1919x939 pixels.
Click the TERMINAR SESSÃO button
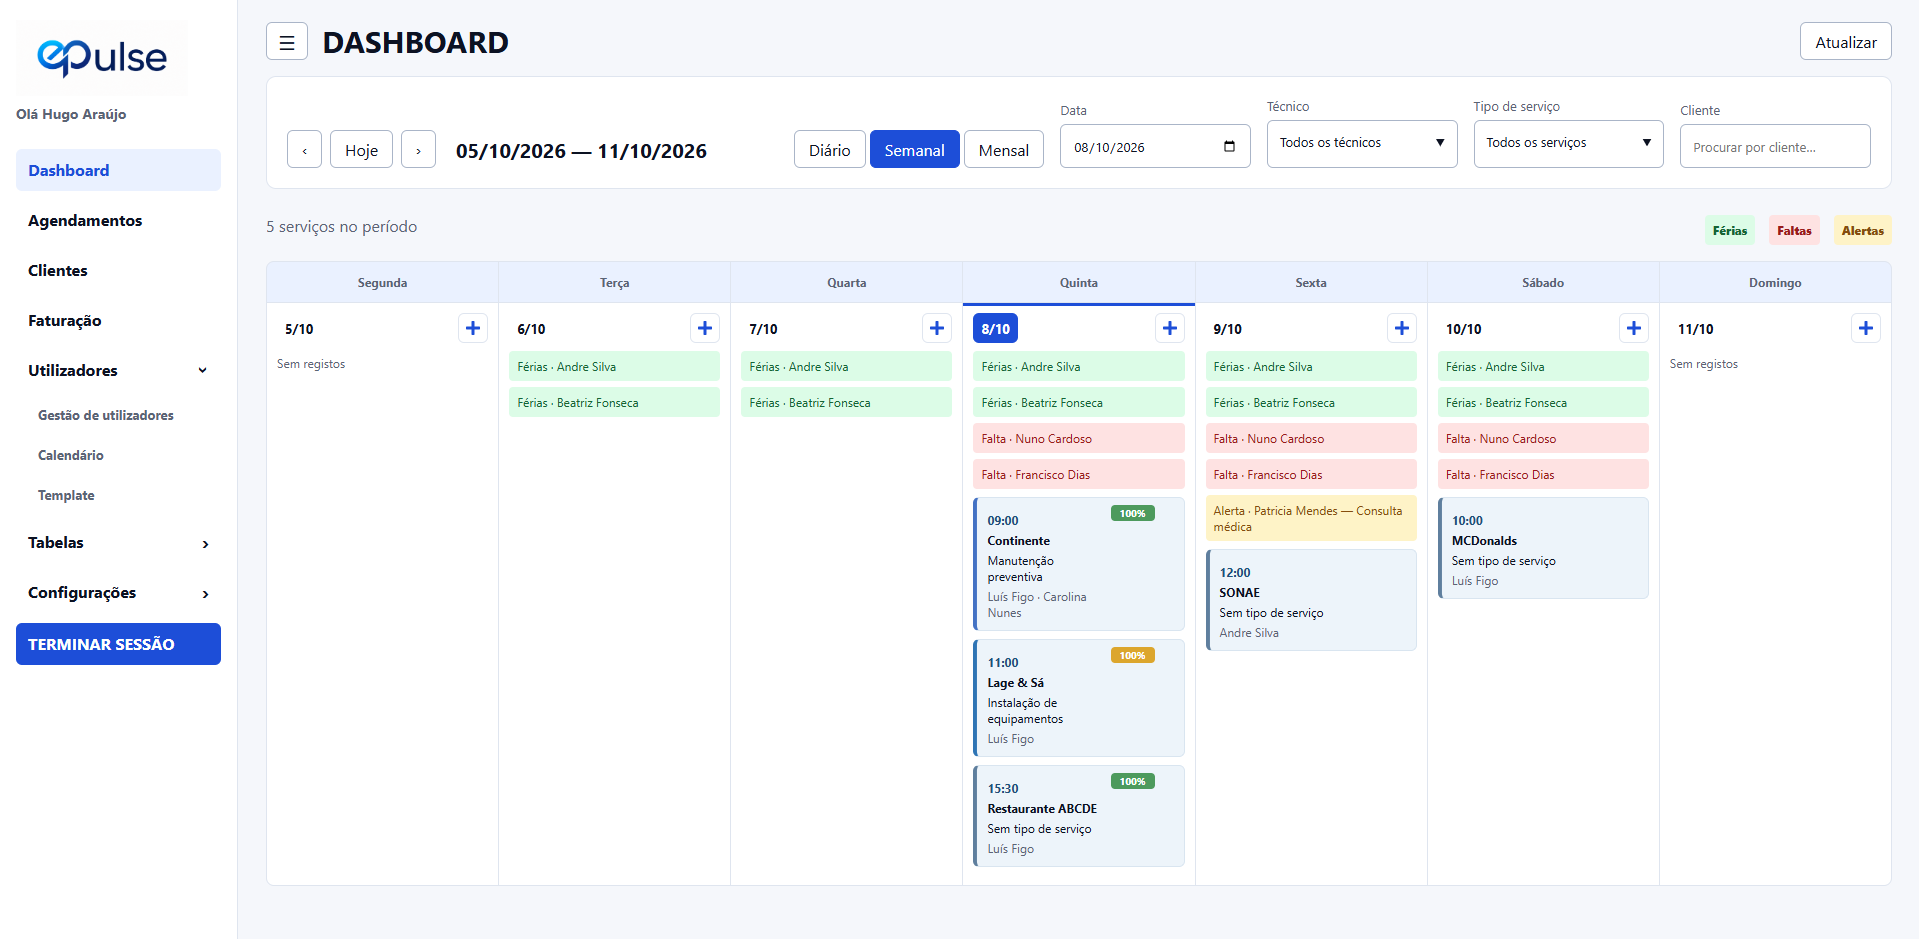pyautogui.click(x=118, y=644)
